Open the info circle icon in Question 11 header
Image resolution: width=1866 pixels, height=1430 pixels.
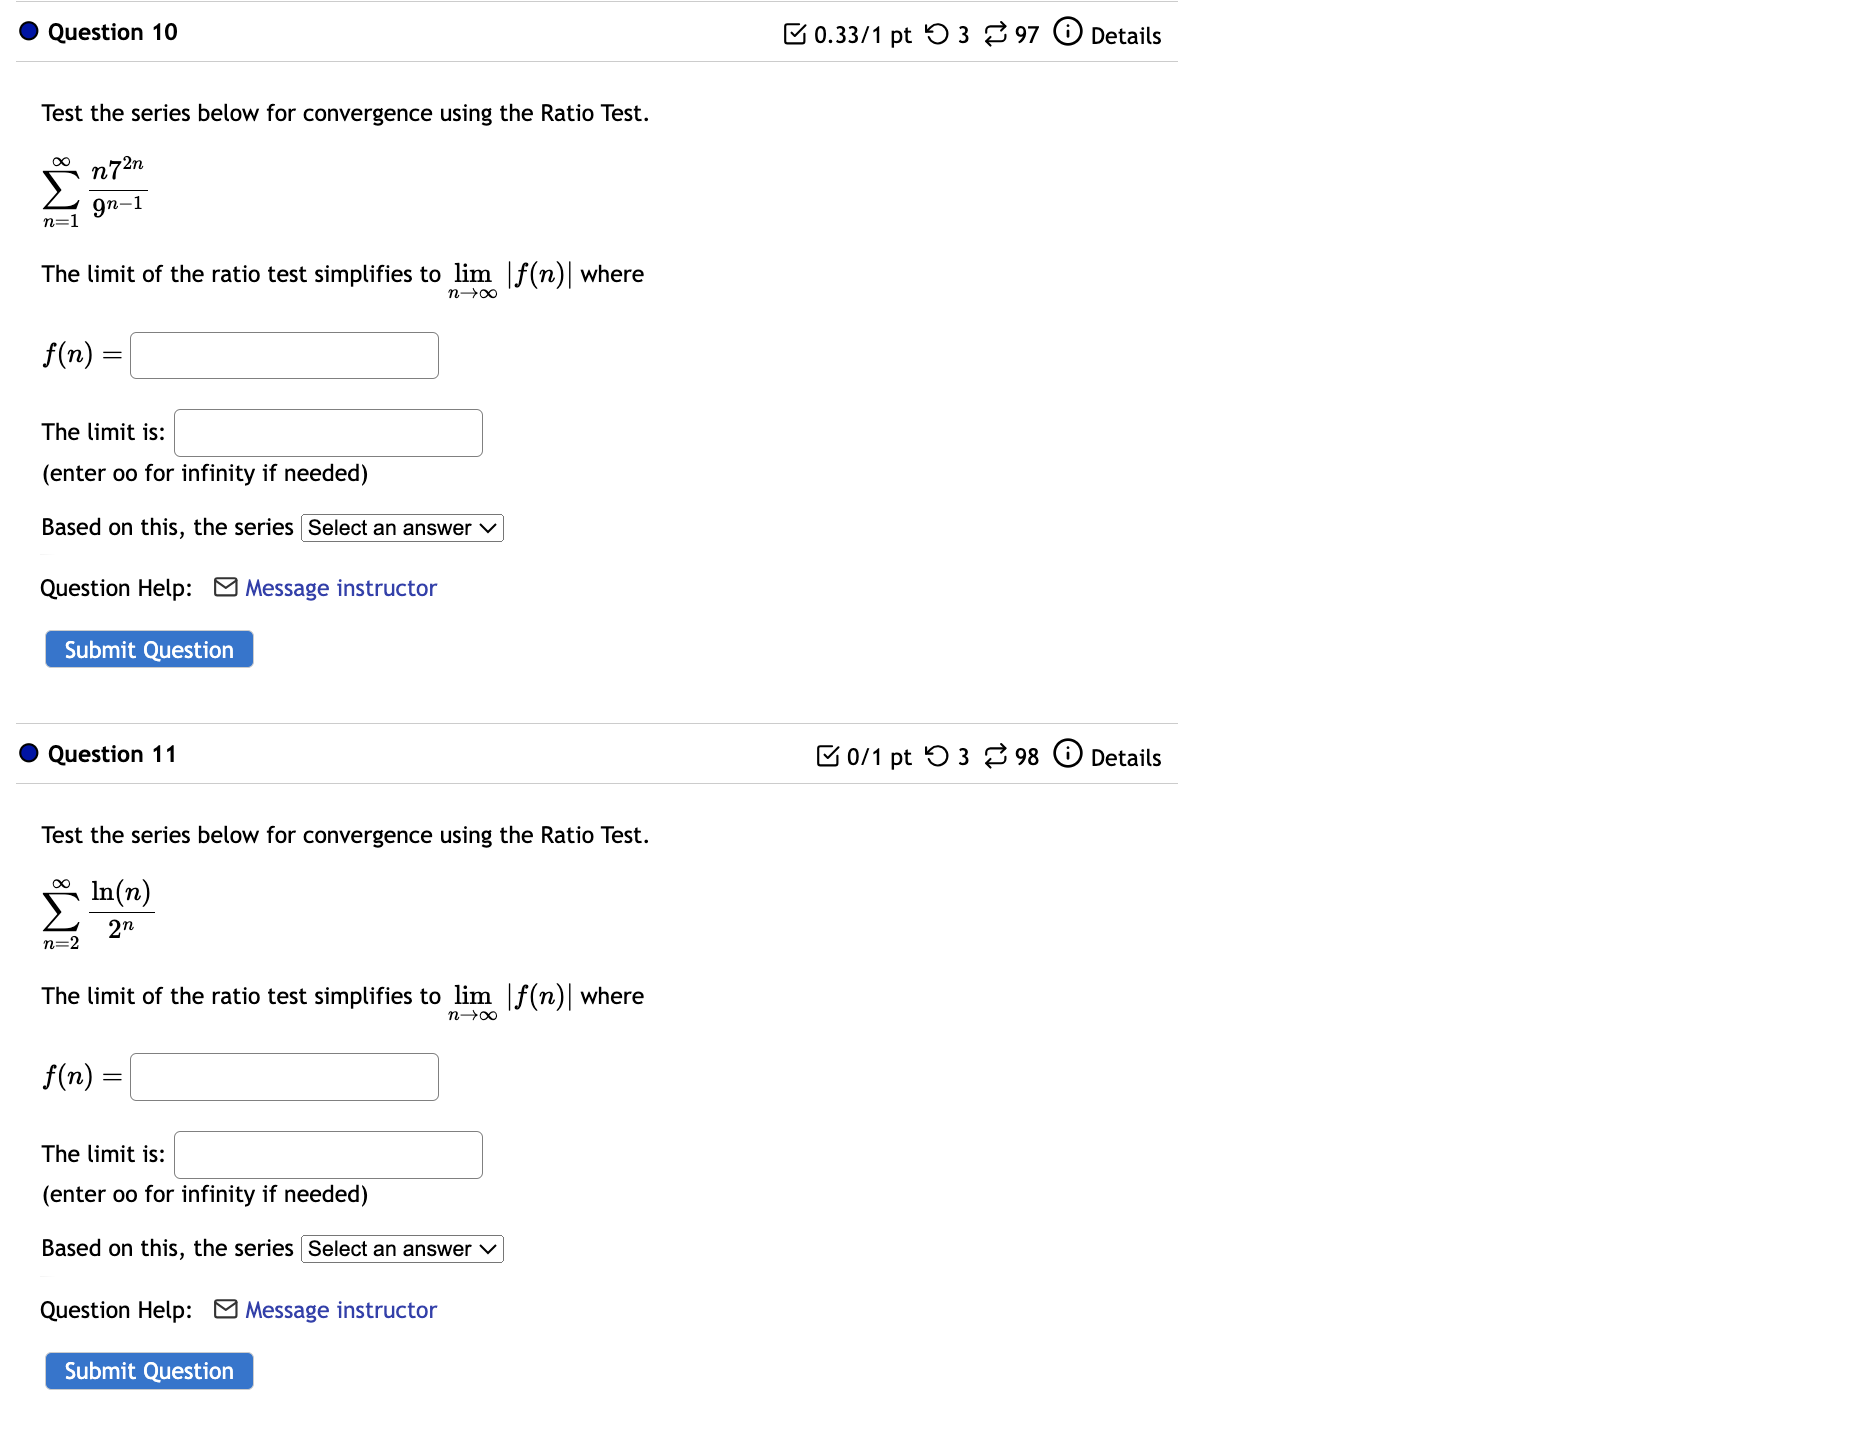(x=1066, y=755)
